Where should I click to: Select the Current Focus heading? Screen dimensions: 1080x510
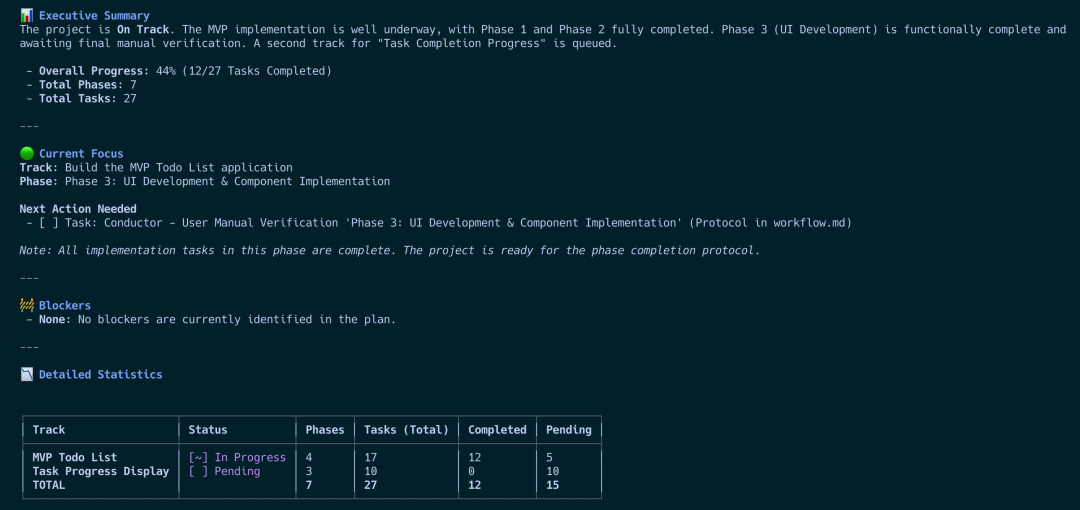pyautogui.click(x=81, y=154)
